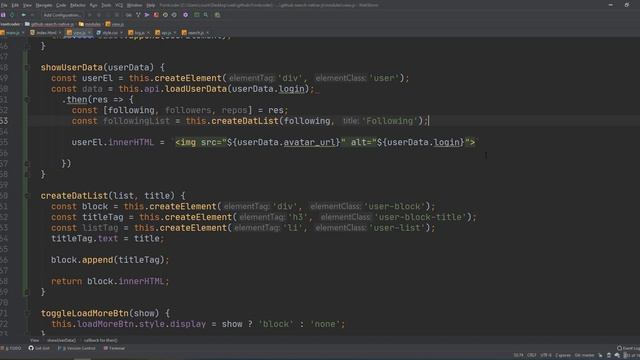Viewport: 640px width, 360px height.
Task: Select the view.js breadcrumb
Action: point(115,24)
